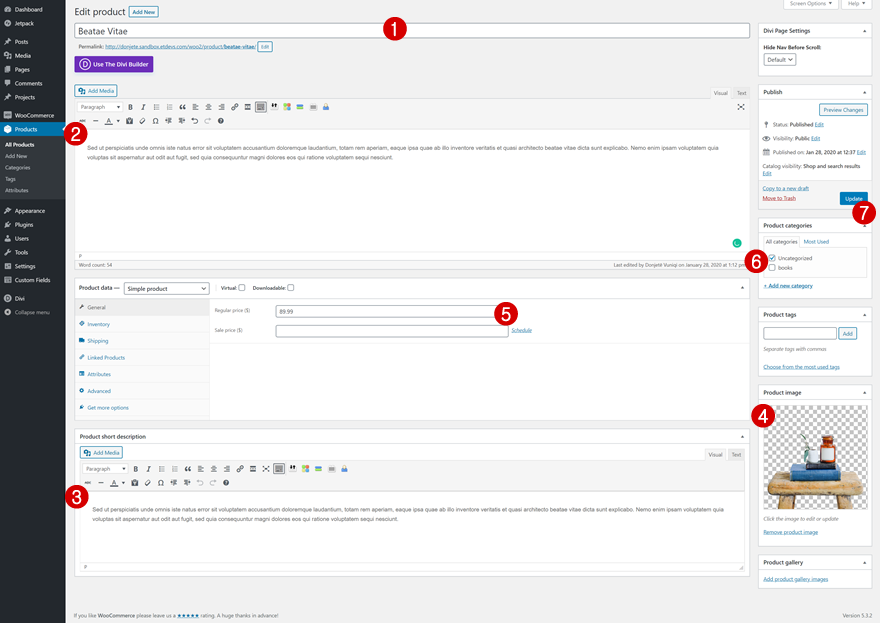The width and height of the screenshot is (880, 623).
Task: Toggle italic in short description toolbar
Action: click(148, 469)
